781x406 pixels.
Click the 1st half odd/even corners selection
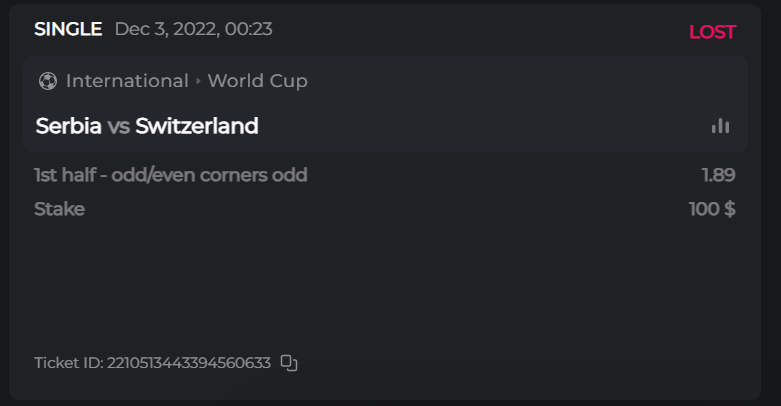(170, 176)
